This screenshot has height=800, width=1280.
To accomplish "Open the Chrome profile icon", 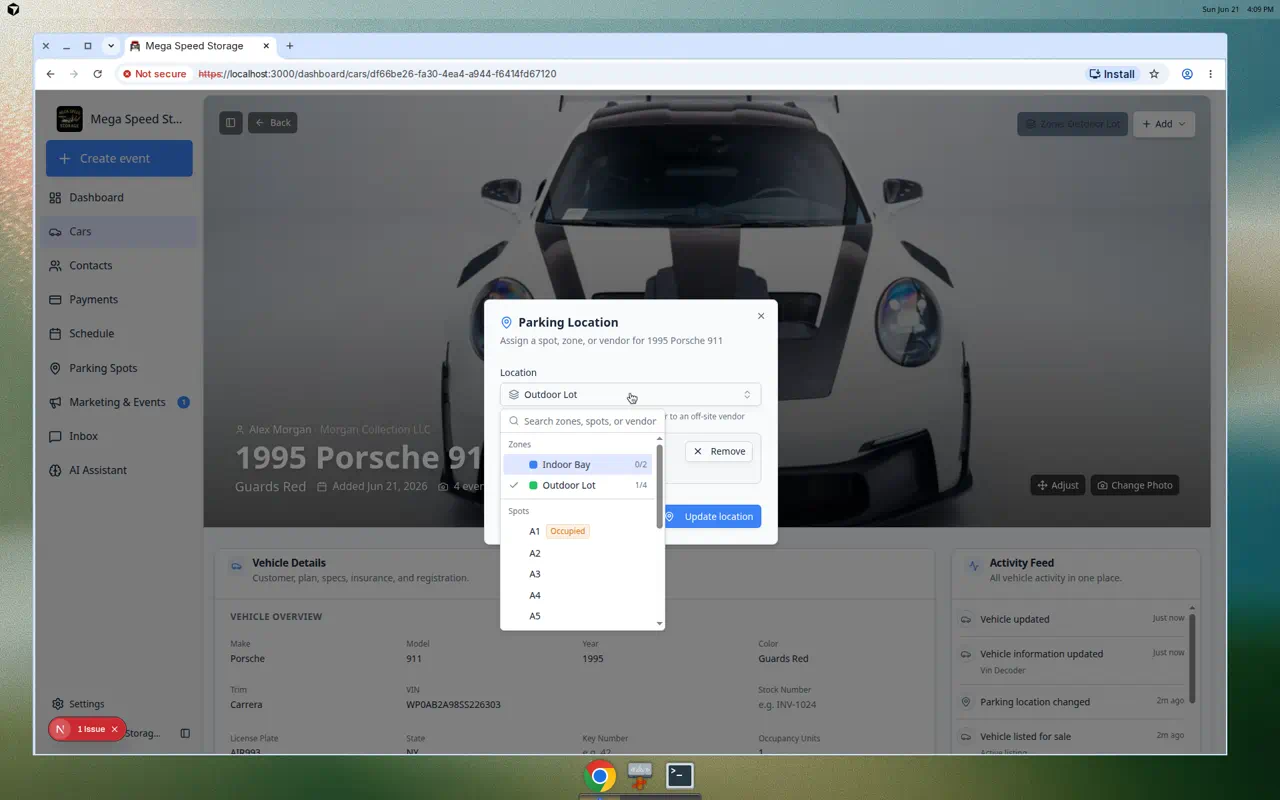I will (x=1187, y=74).
